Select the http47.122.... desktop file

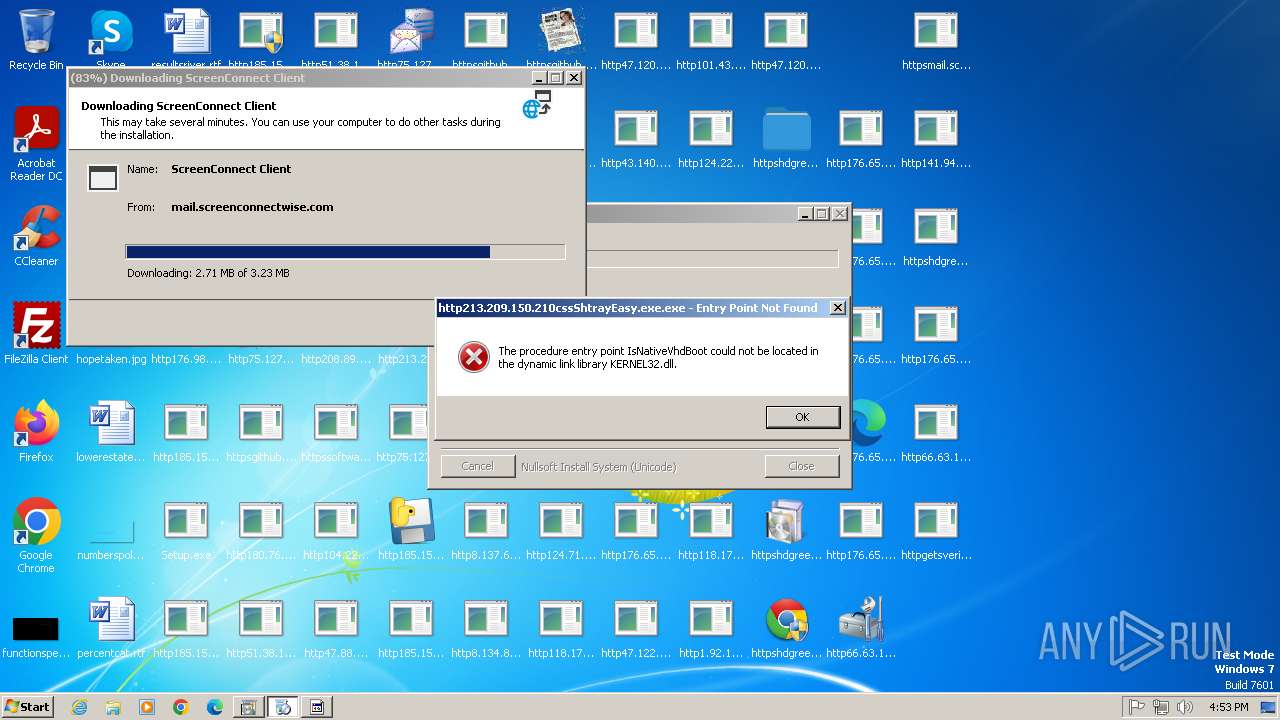(x=636, y=628)
